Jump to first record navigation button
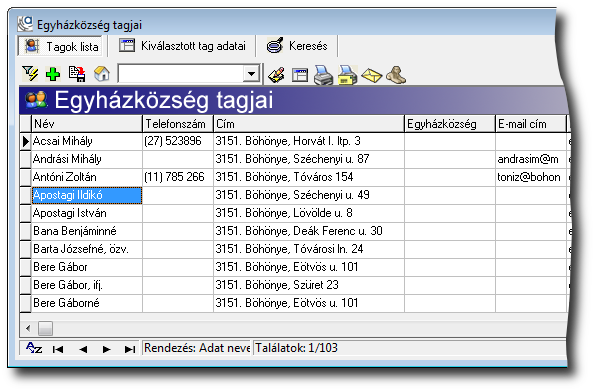The image size is (606, 391). 58,349
